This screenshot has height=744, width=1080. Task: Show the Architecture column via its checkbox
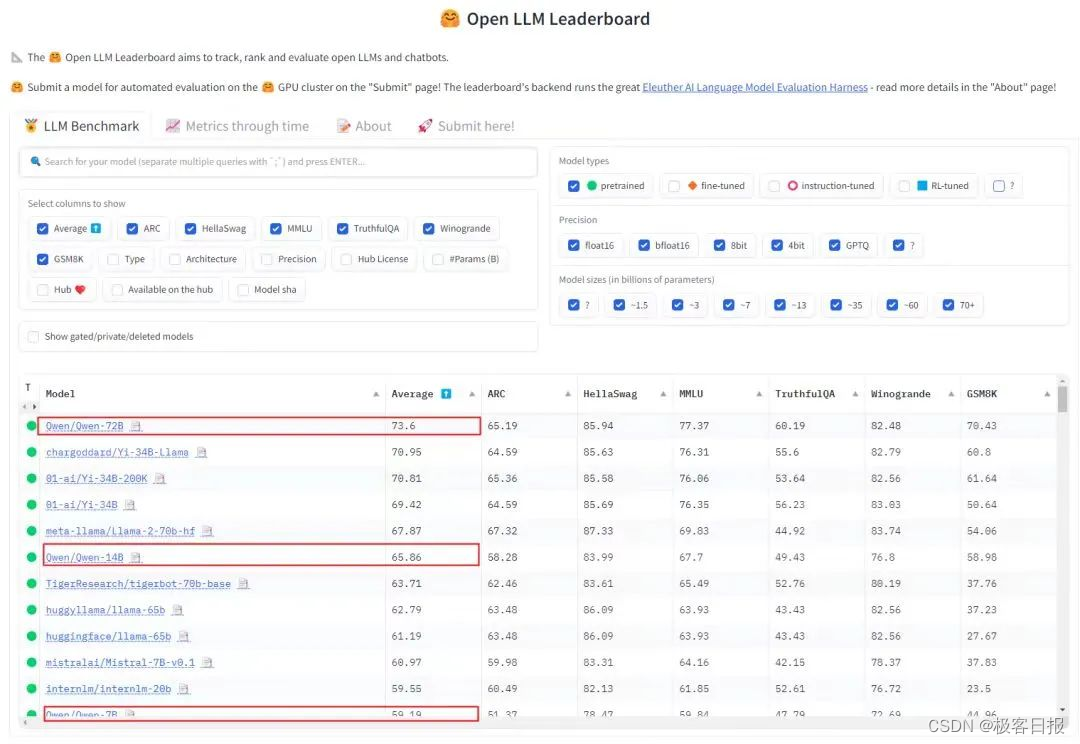(174, 259)
